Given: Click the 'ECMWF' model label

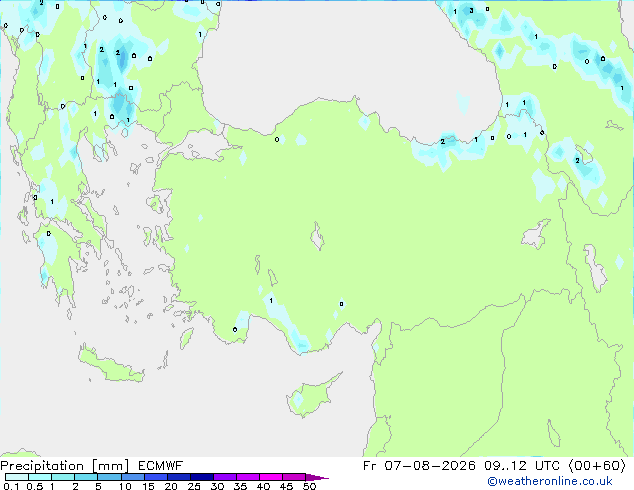Looking at the screenshot, I should click(161, 466).
